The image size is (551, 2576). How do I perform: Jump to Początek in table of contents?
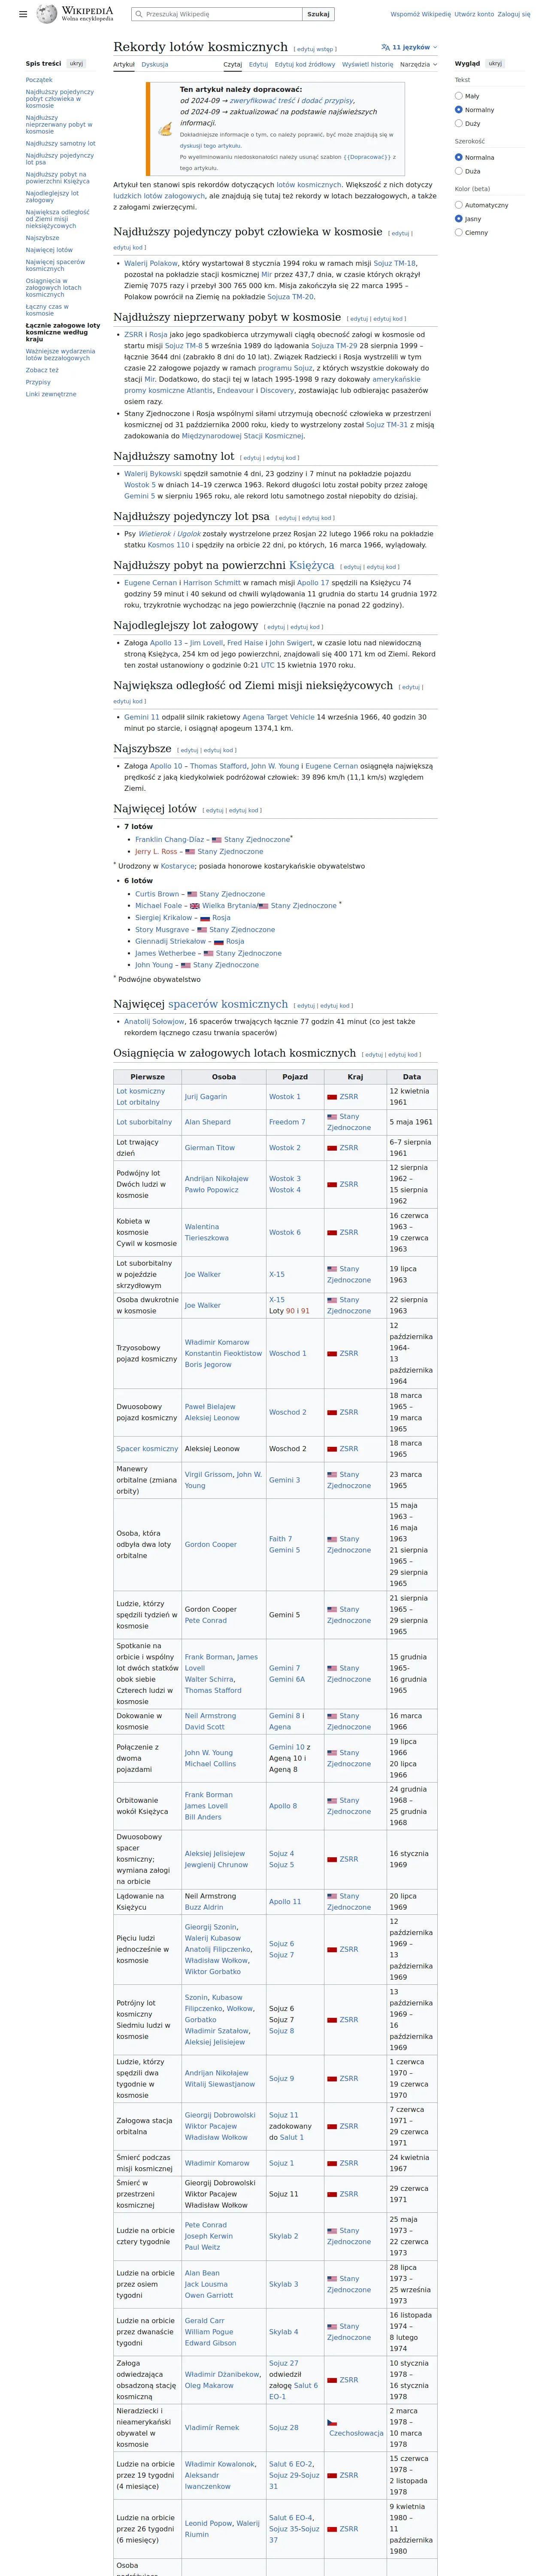39,79
